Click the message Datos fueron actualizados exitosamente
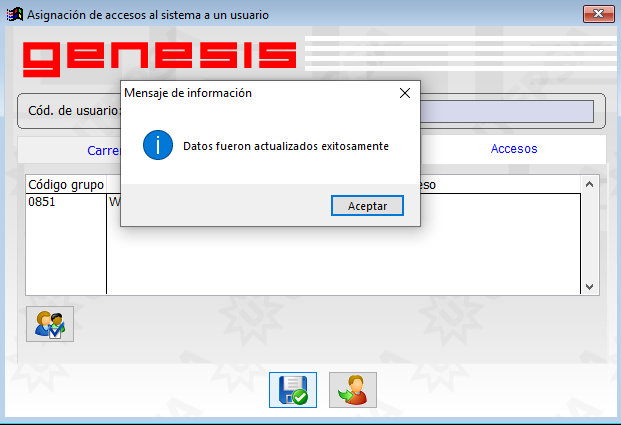This screenshot has height=425, width=621. click(286, 146)
